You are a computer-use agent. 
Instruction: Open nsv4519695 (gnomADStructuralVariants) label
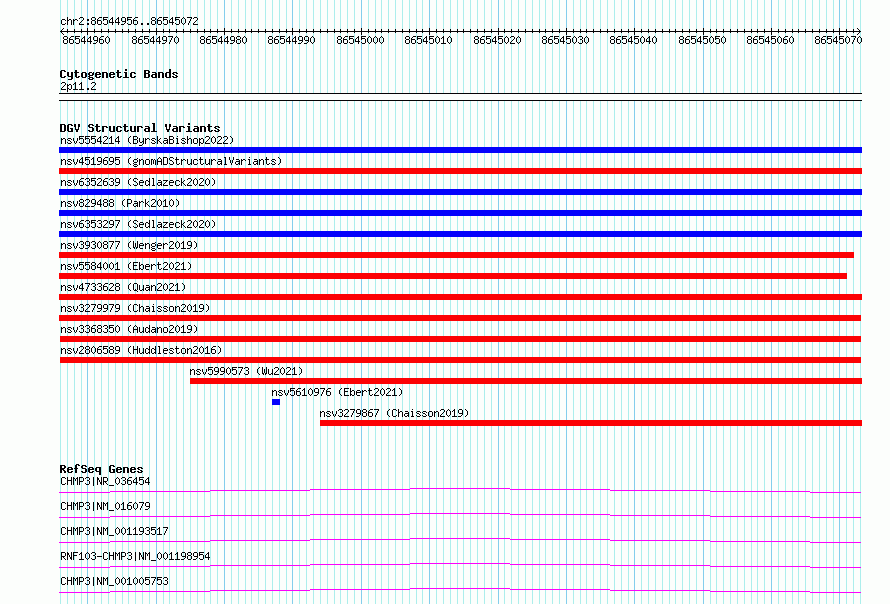pos(171,161)
